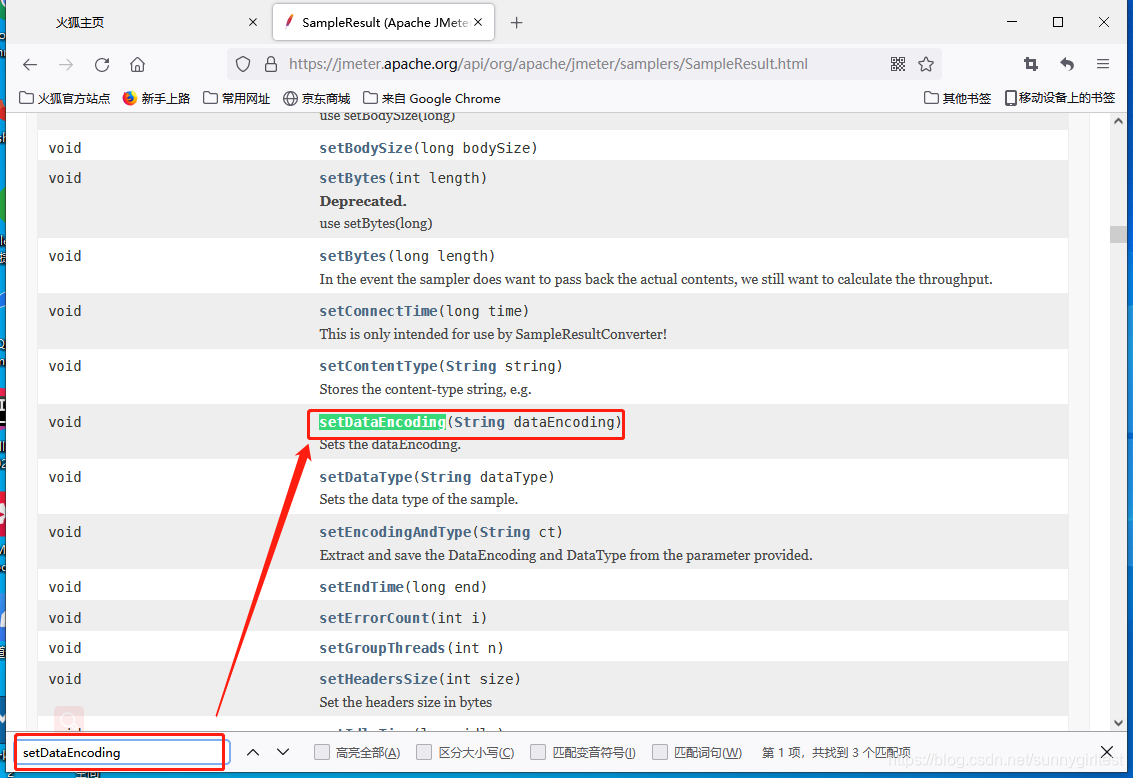Click String type in setDataType signature
Image resolution: width=1133 pixels, height=778 pixels.
click(446, 477)
